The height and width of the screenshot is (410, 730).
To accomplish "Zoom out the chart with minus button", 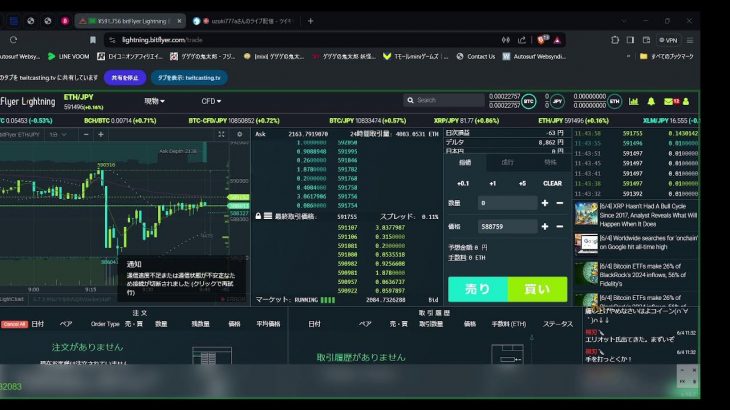I will pos(86,134).
